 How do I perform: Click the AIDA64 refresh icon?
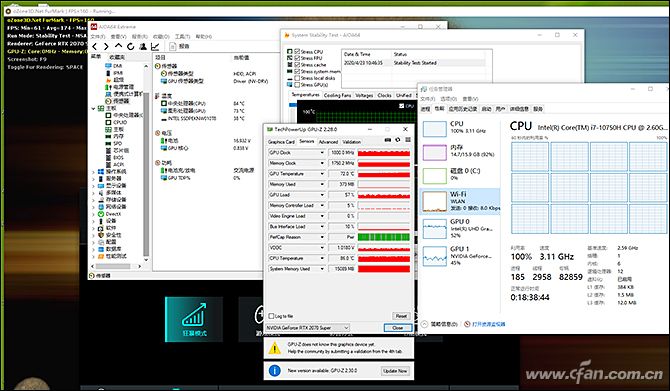[x=131, y=46]
